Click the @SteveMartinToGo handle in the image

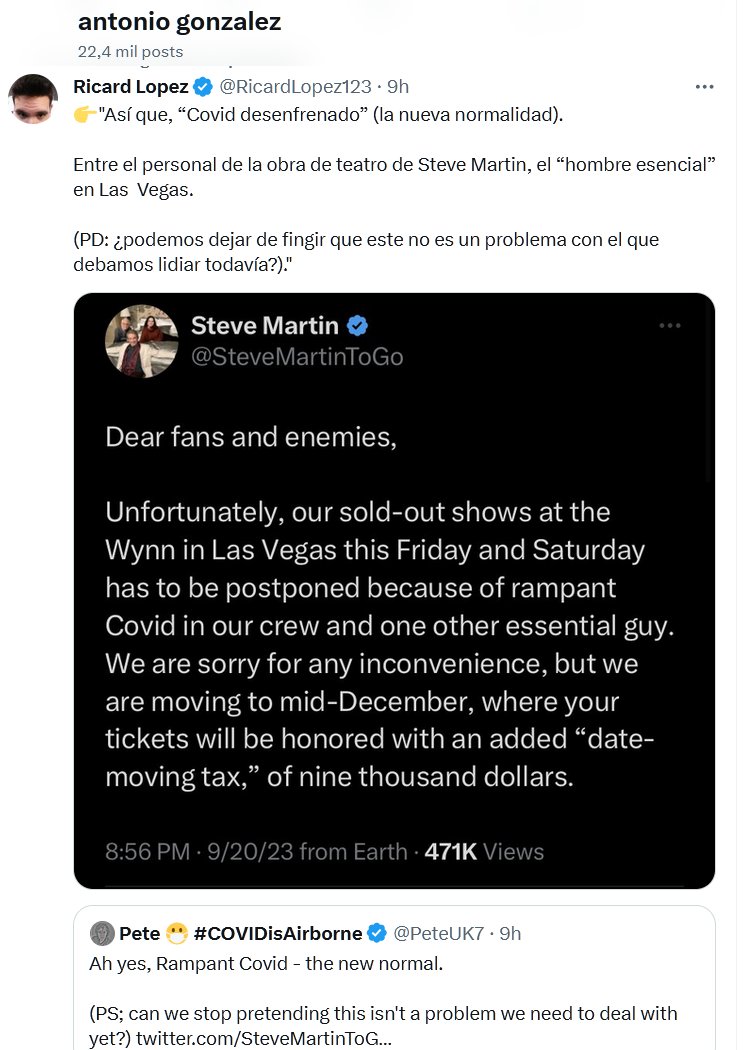pos(297,356)
